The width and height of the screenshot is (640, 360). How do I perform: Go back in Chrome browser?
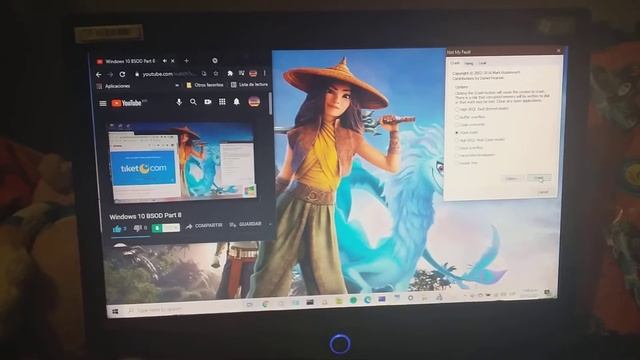[98, 75]
